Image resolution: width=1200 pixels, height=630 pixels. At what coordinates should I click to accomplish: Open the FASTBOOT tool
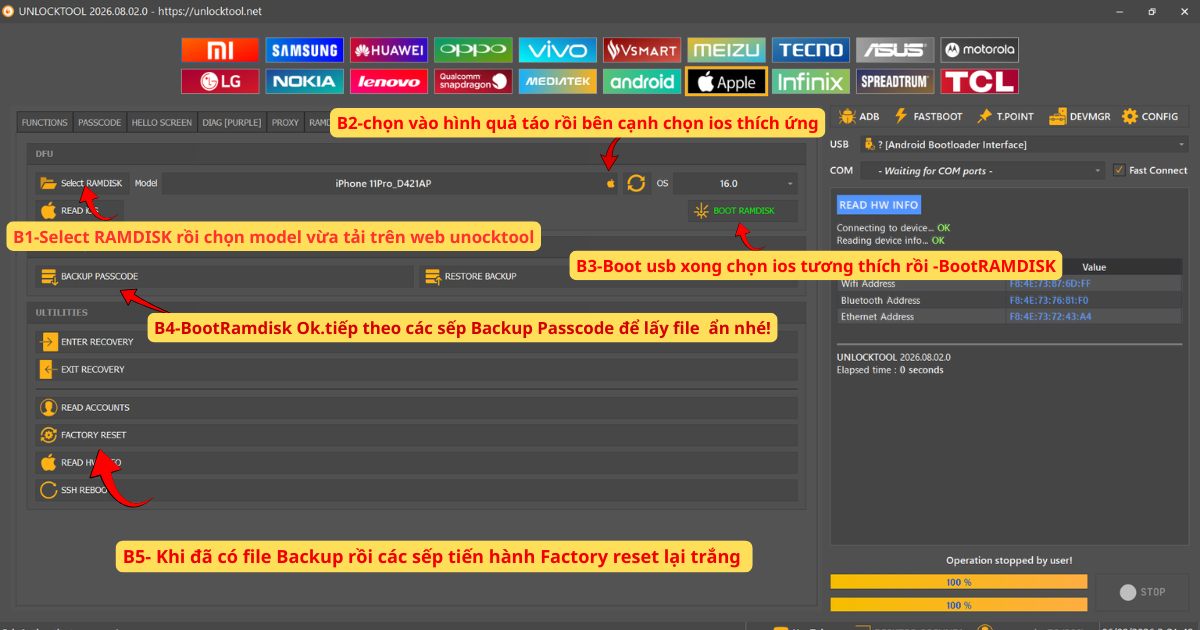click(x=927, y=117)
